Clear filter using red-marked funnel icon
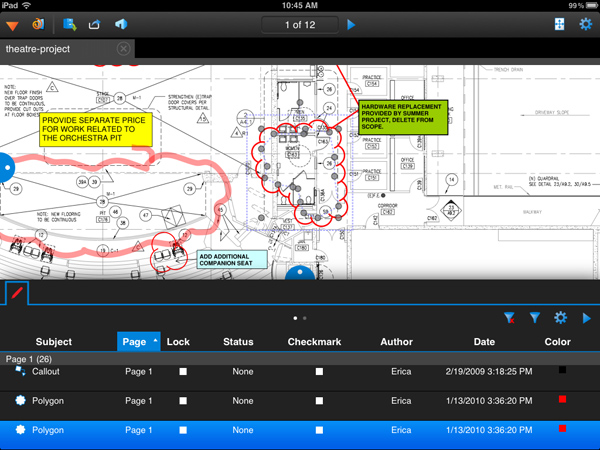Image resolution: width=600 pixels, height=450 pixels. click(509, 318)
